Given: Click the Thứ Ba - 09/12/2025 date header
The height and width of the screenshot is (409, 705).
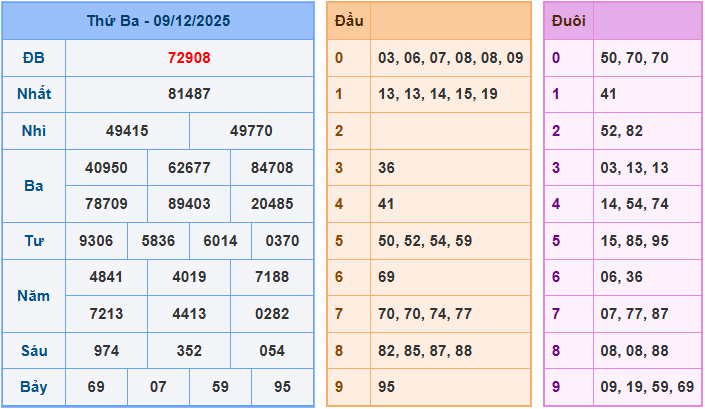Looking at the screenshot, I should point(158,21).
